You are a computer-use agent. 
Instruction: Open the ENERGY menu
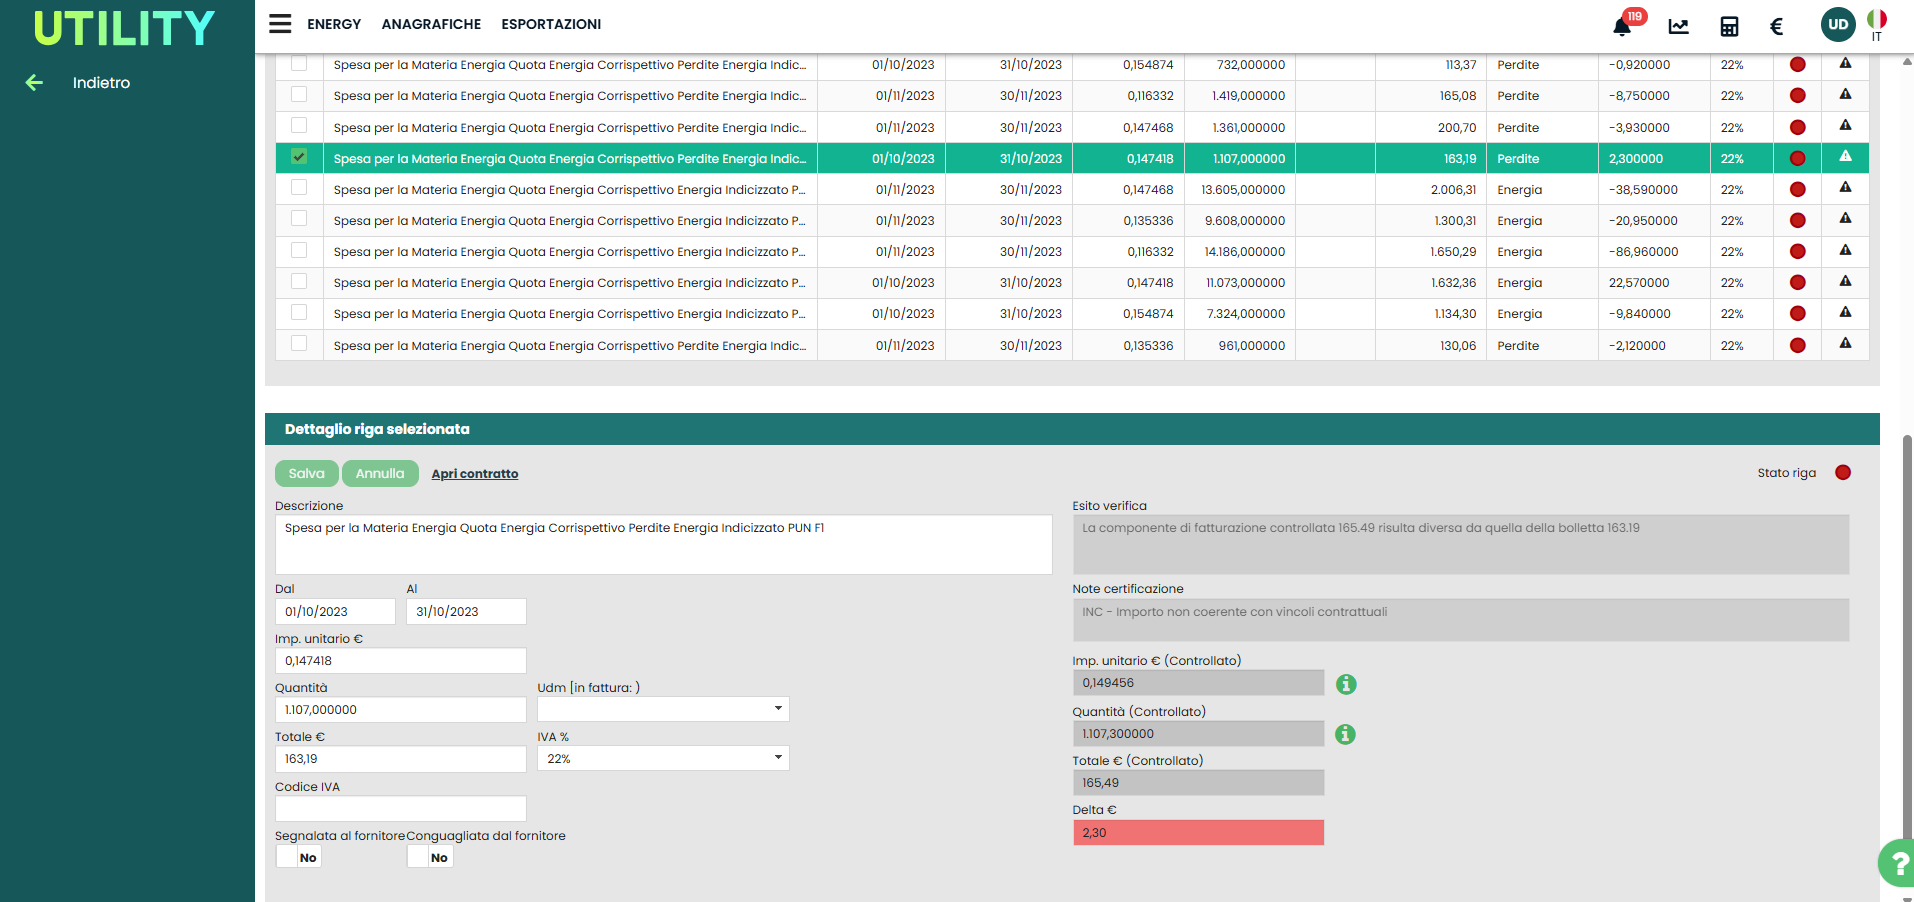click(x=334, y=24)
